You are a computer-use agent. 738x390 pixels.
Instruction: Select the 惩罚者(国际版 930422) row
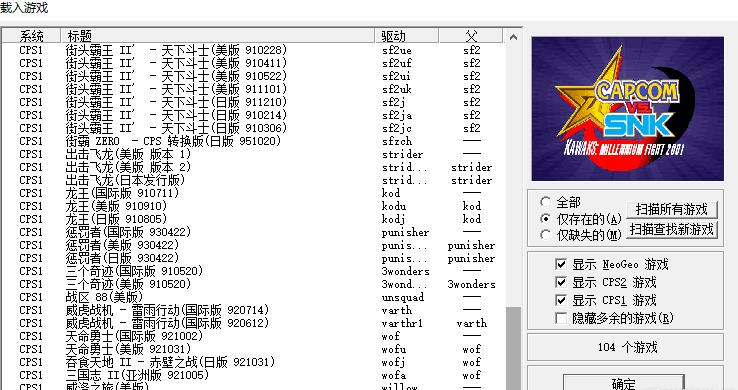click(x=253, y=232)
